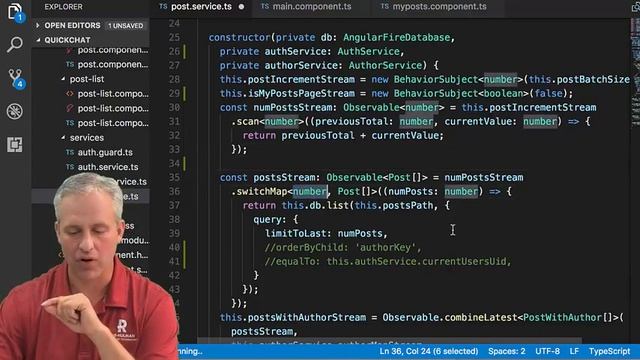The width and height of the screenshot is (640, 360).
Task: Change end of line sequence LF
Action: tap(574, 351)
